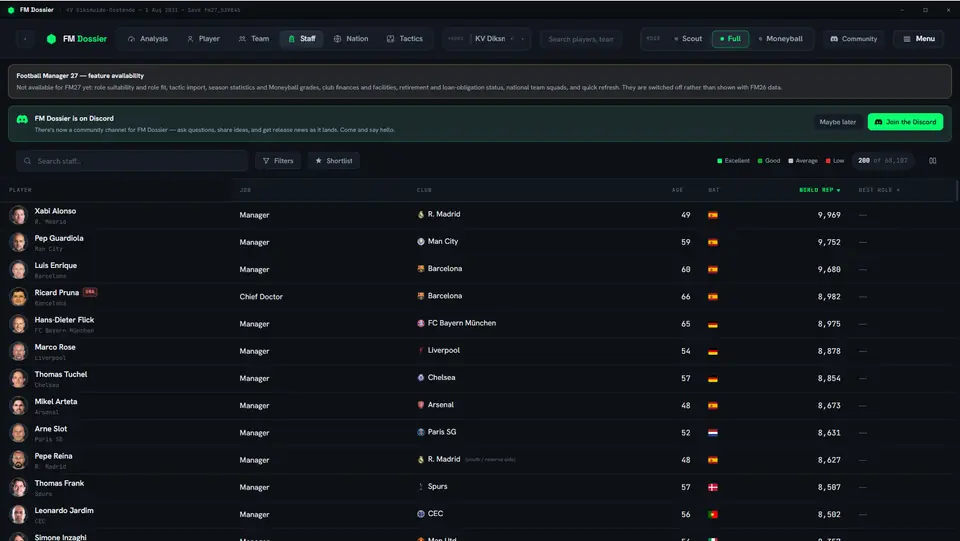Image resolution: width=960 pixels, height=541 pixels.
Task: Select Thomas Tuchel's name
Action: 61,375
